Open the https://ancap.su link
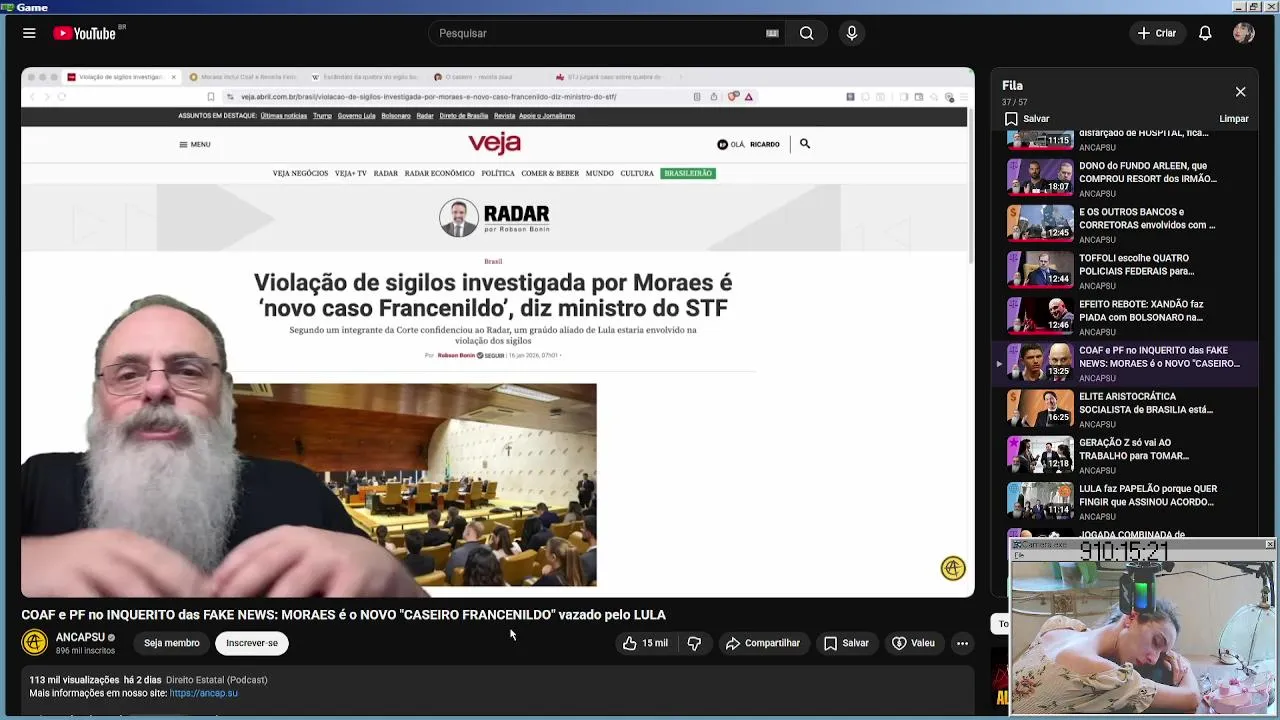1280x720 pixels. point(203,693)
